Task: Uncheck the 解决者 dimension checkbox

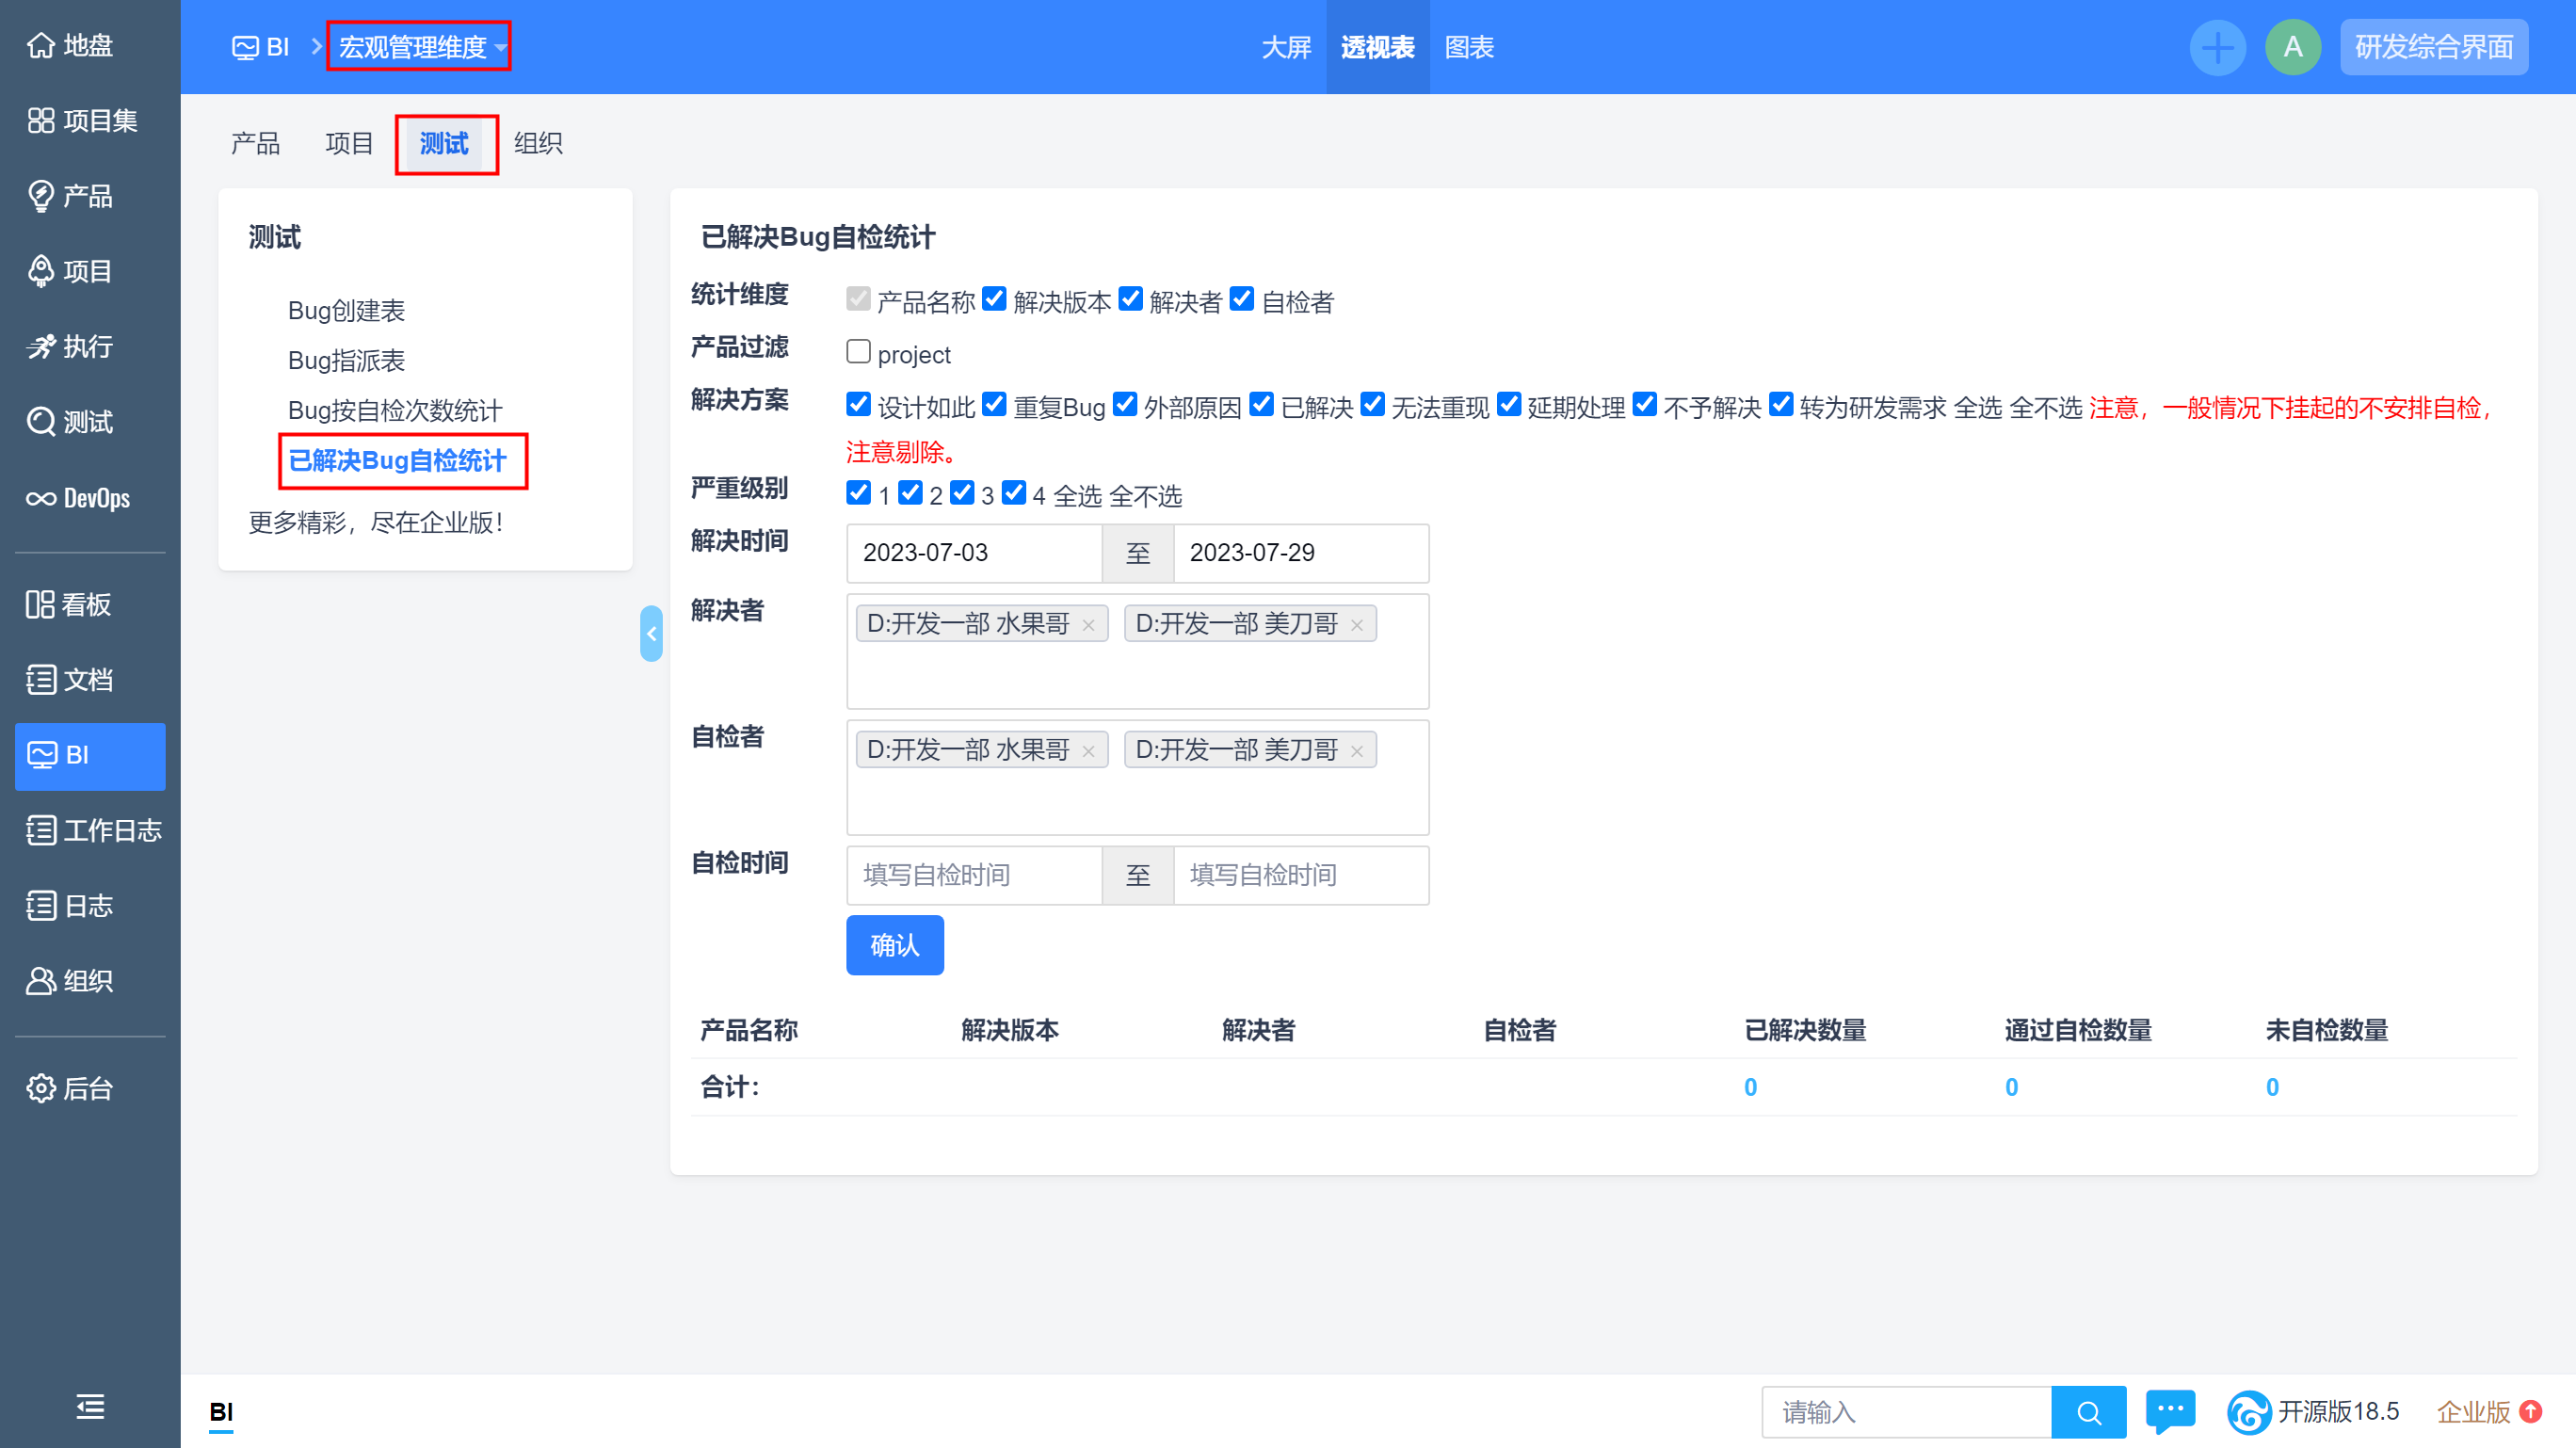Action: pyautogui.click(x=1130, y=299)
